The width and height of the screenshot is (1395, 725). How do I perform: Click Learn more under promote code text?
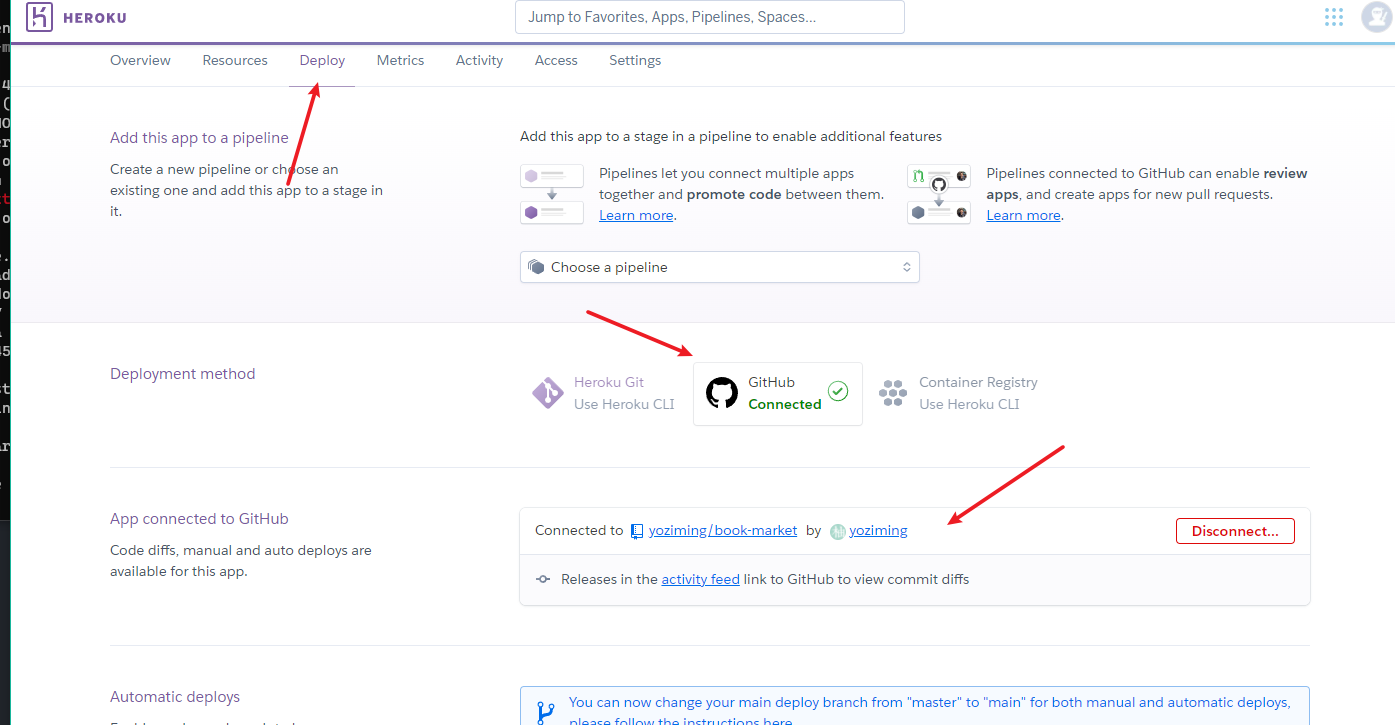tap(636, 215)
